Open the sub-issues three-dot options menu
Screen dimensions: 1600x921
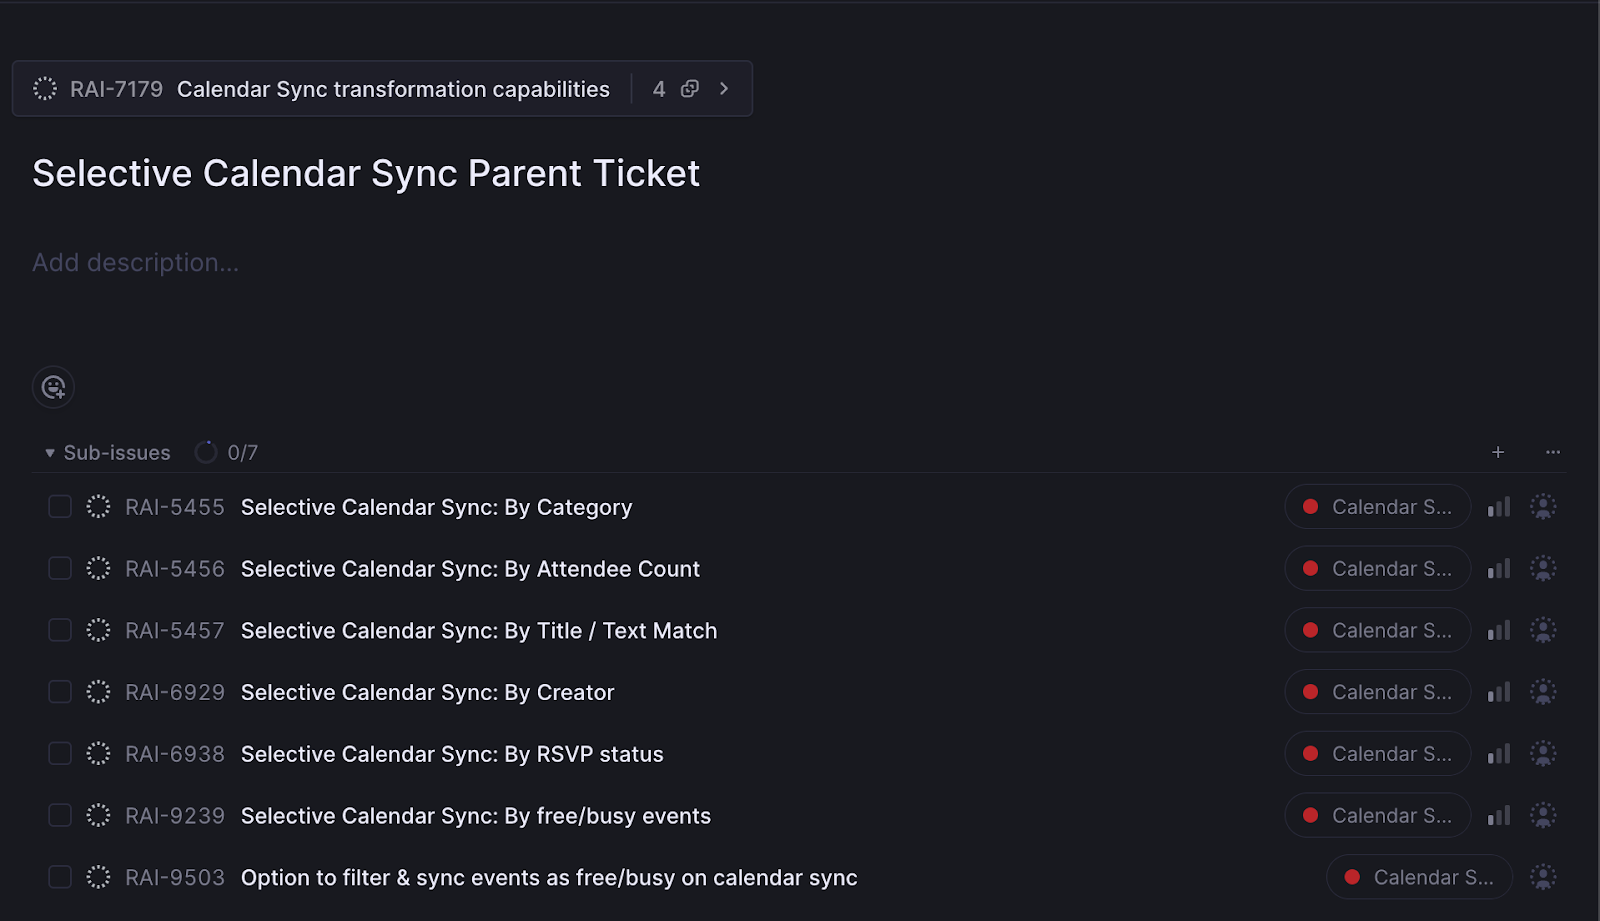tap(1553, 452)
